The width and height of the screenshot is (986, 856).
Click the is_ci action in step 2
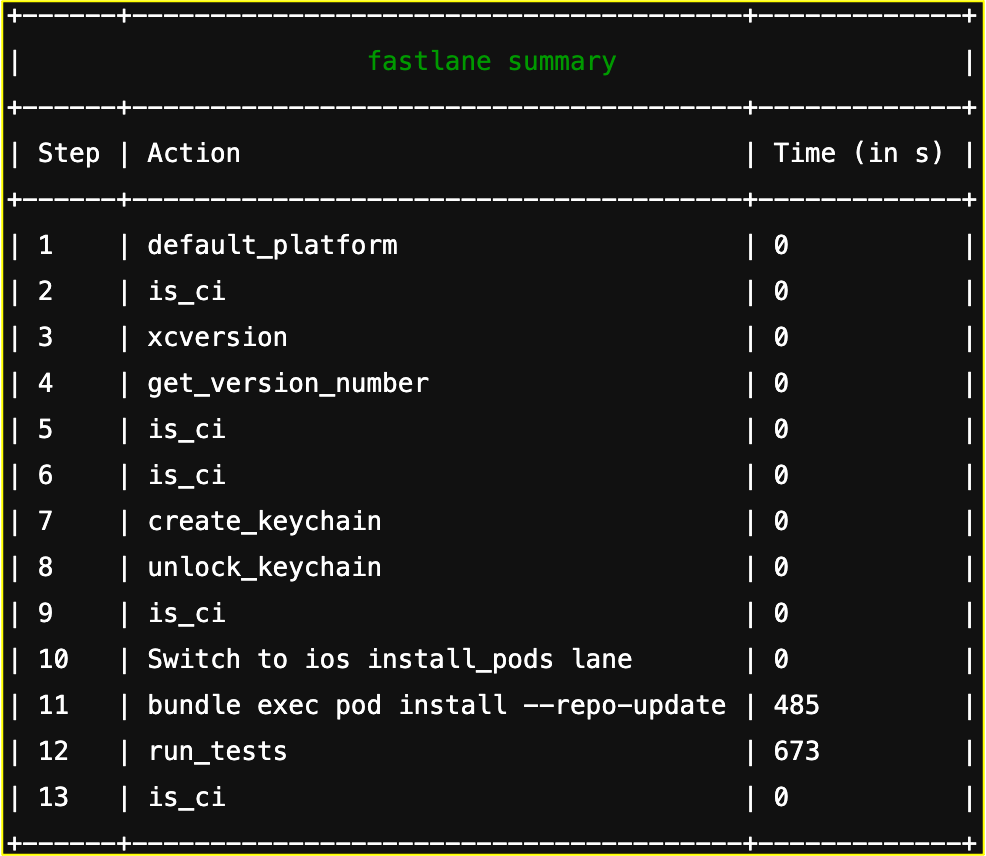coord(186,291)
